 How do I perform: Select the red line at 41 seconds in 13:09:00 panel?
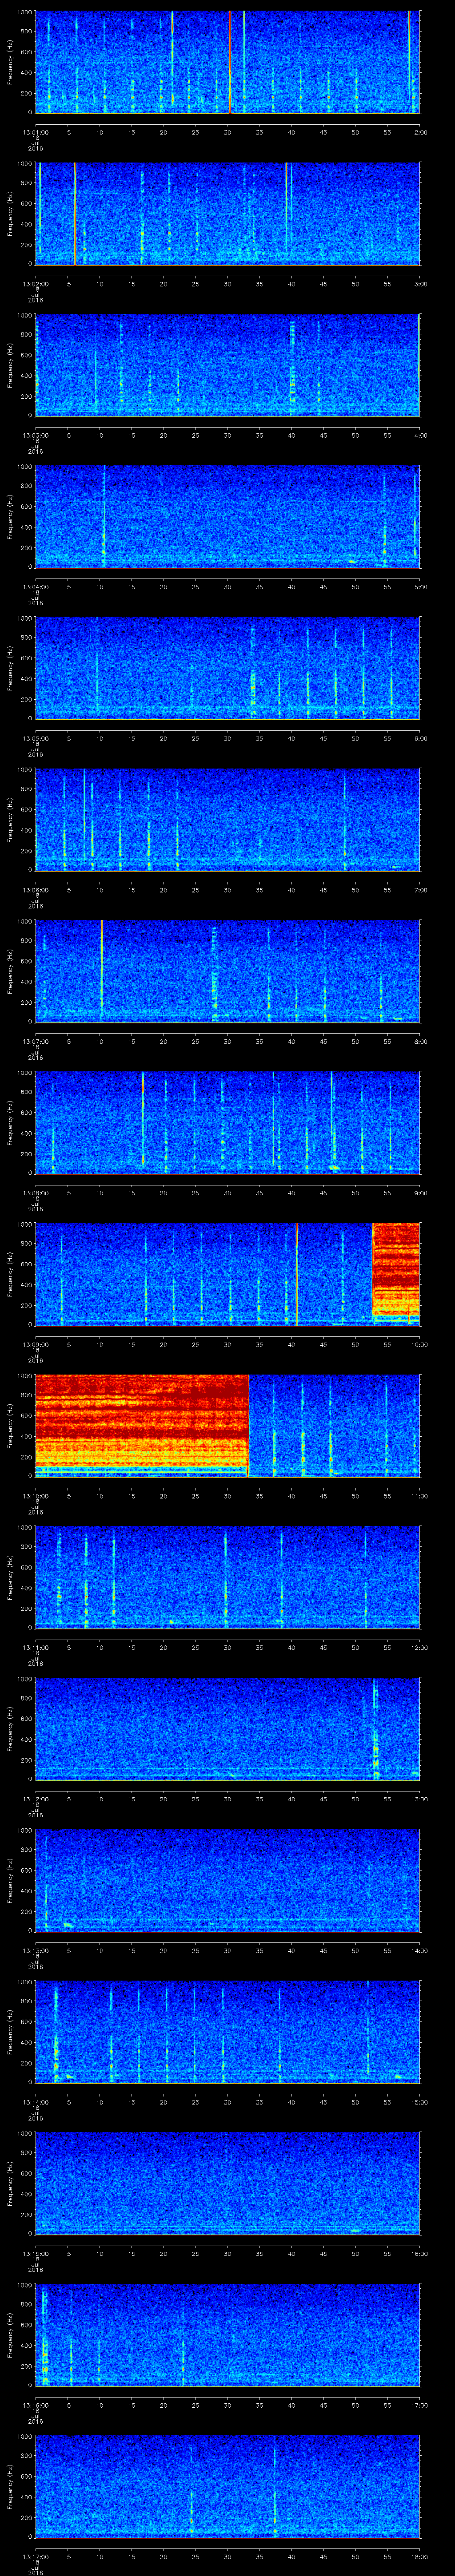296,1274
